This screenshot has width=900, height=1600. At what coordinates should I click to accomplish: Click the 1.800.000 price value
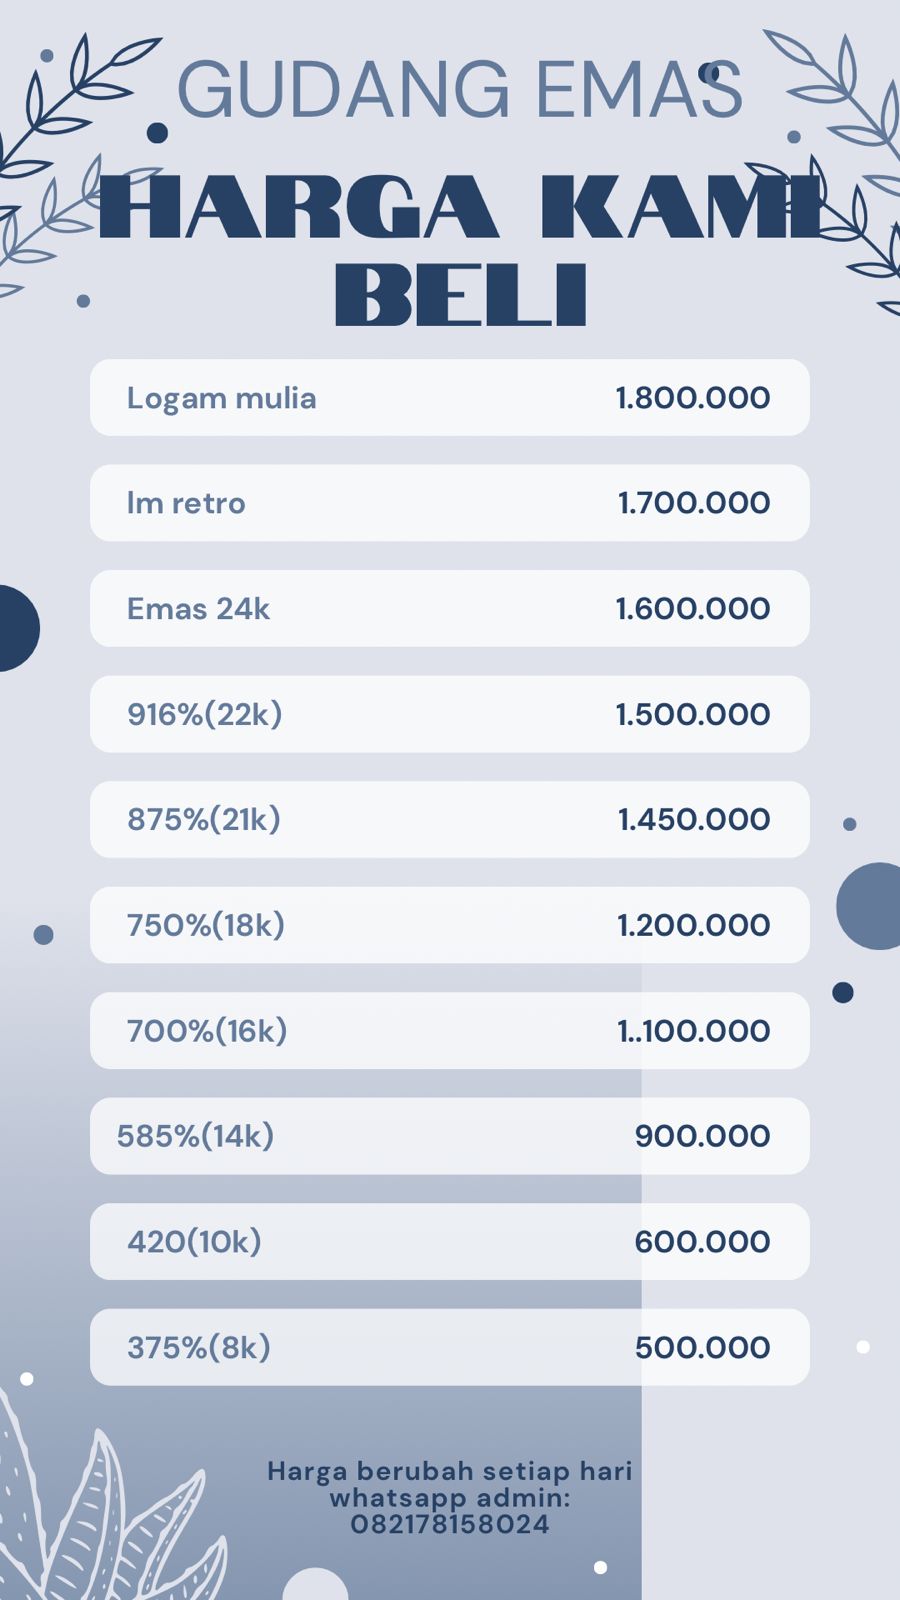[x=692, y=398]
